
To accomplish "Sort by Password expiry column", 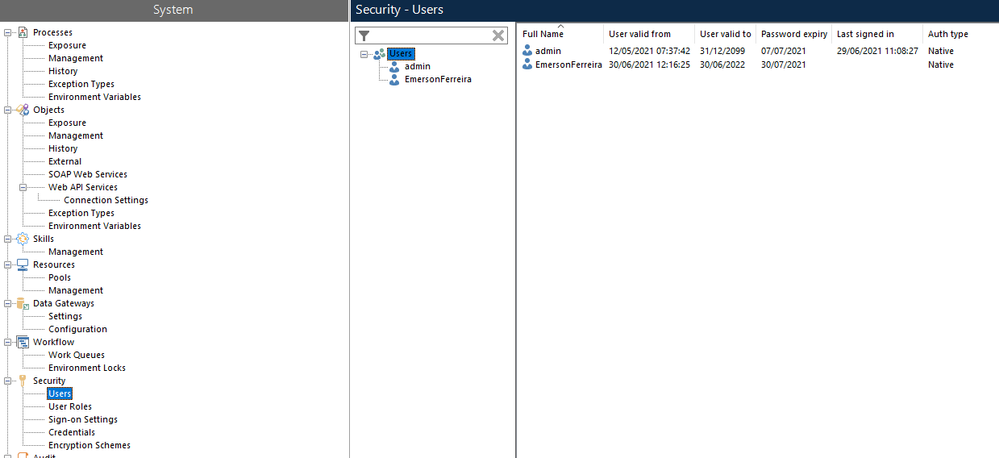I will (x=794, y=34).
